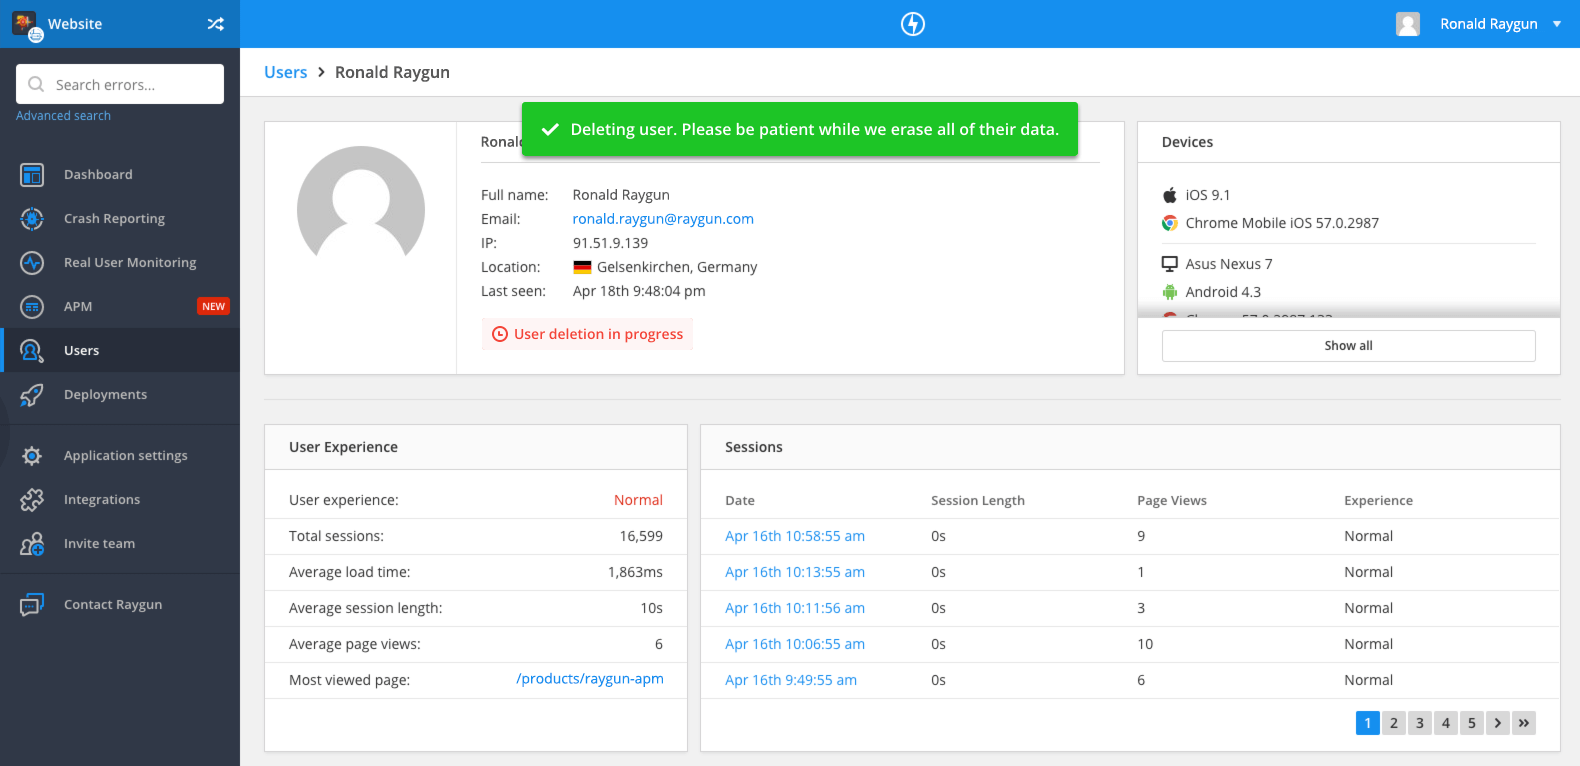
Task: Go to next page of sessions
Action: point(1497,723)
